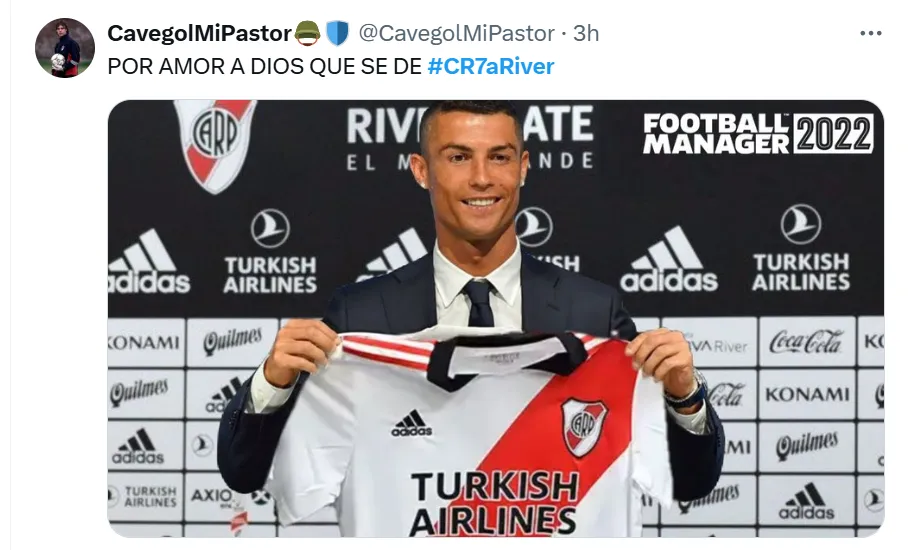909x550 pixels.
Task: Open the three-dot more options menu
Action: pyautogui.click(x=871, y=34)
